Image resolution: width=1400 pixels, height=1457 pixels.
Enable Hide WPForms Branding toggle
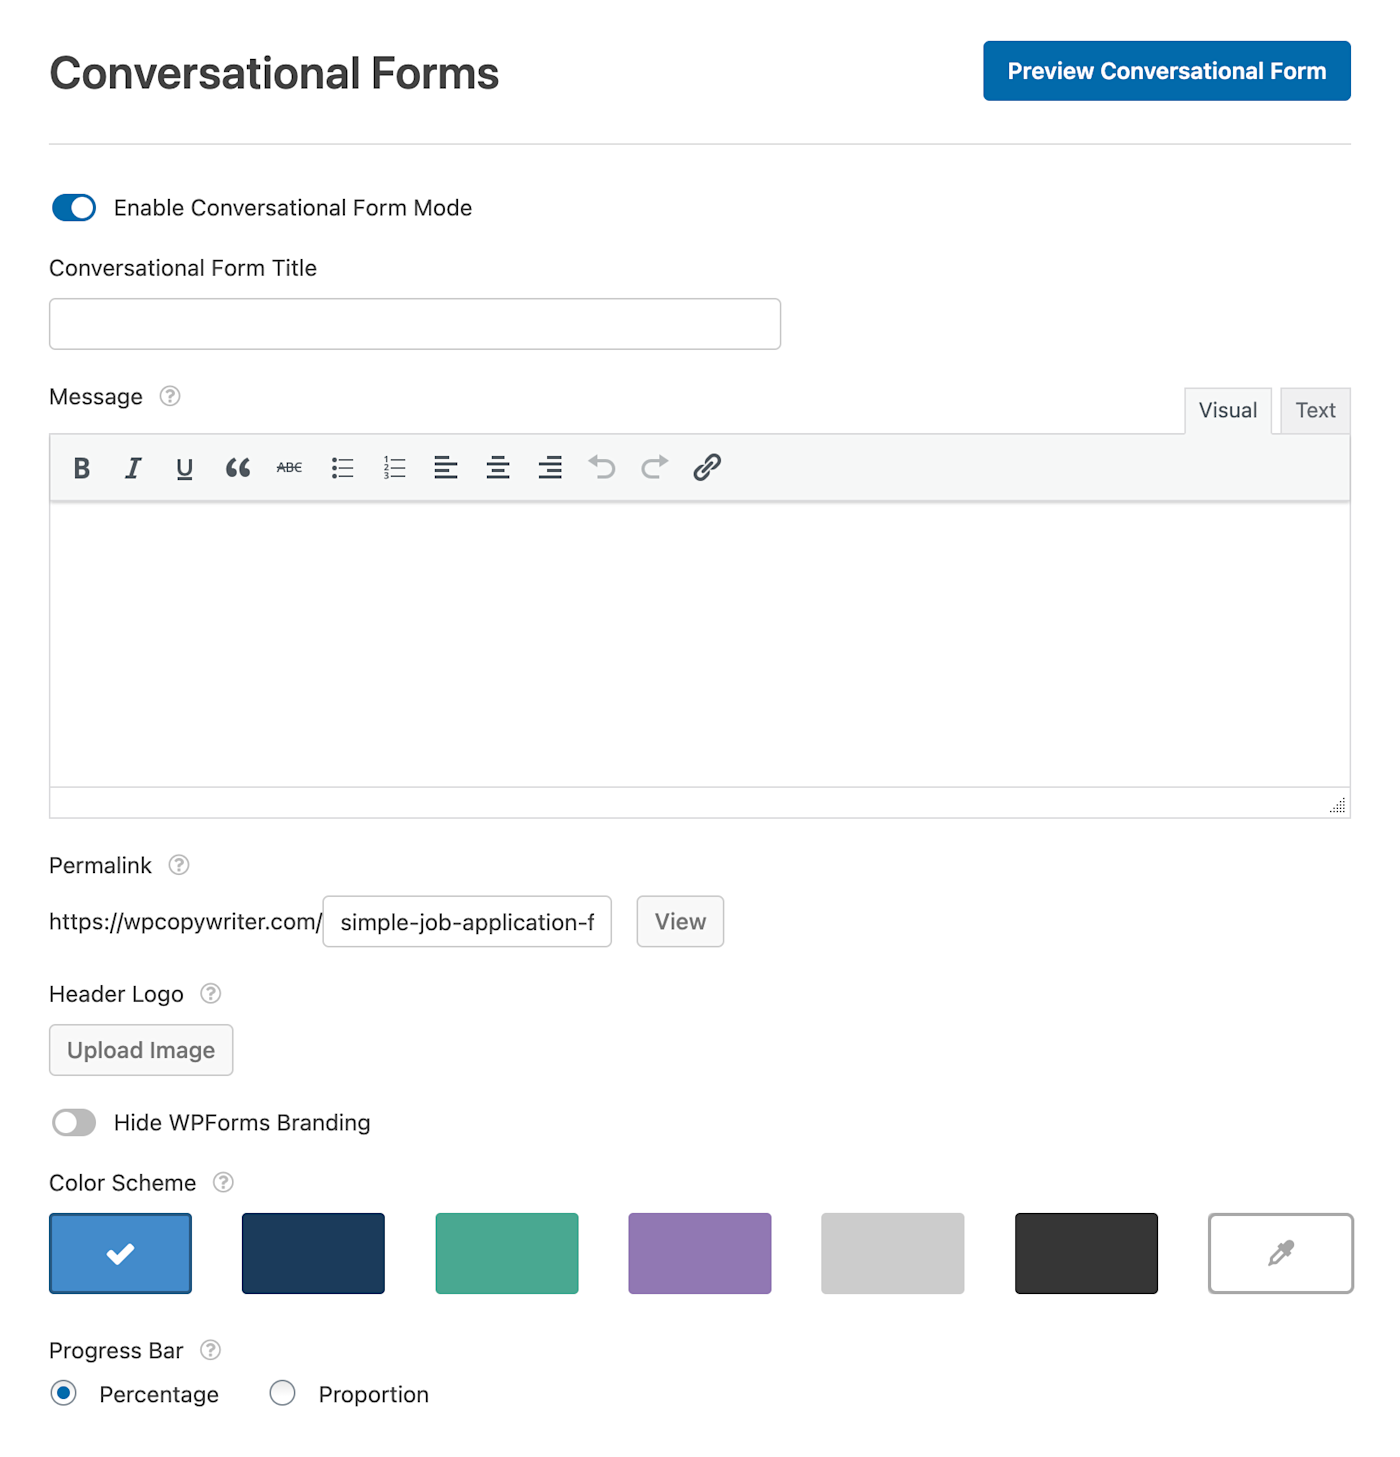74,1123
